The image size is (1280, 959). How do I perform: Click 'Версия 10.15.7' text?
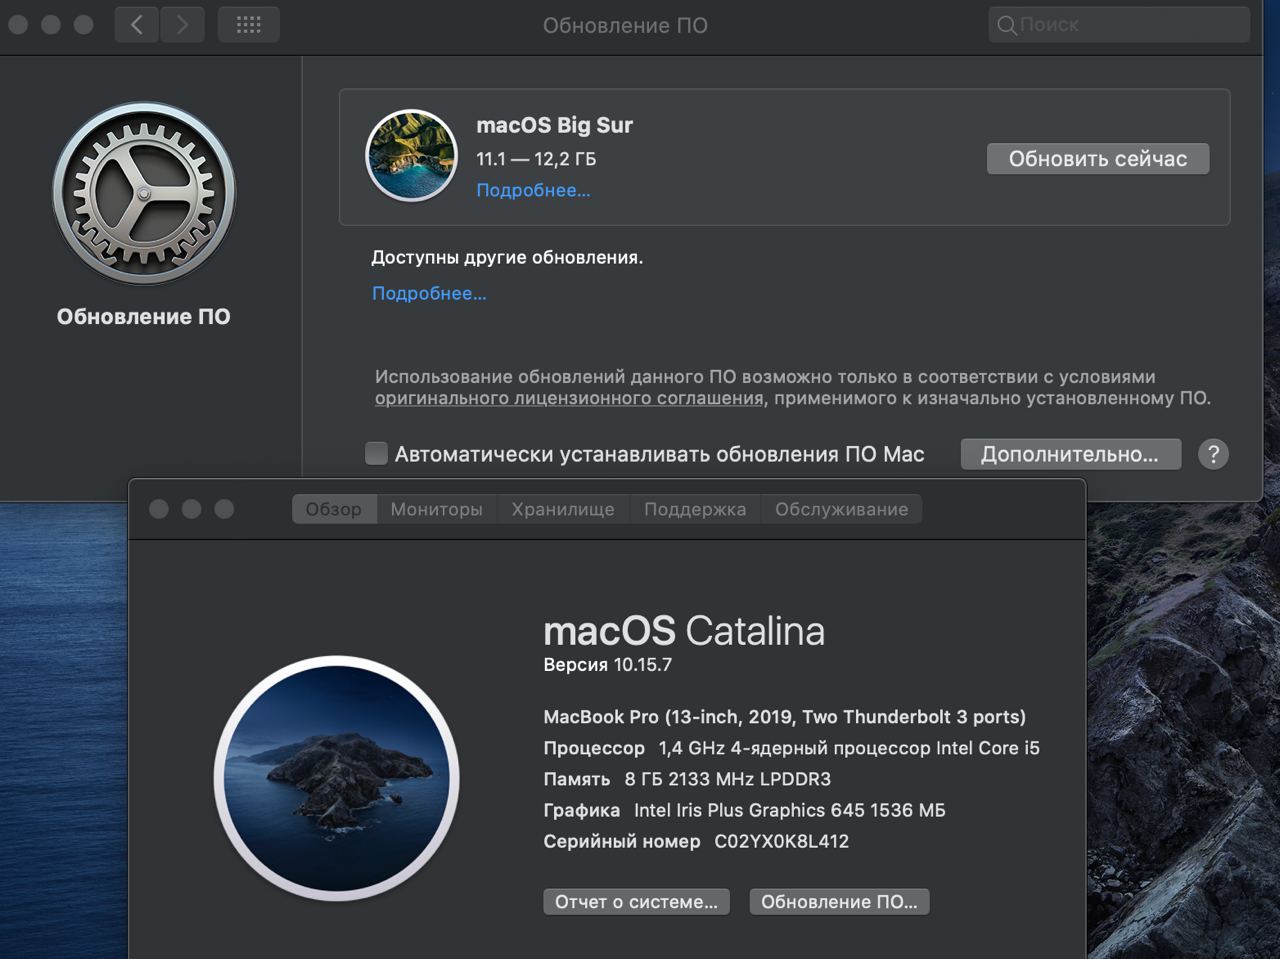point(607,664)
